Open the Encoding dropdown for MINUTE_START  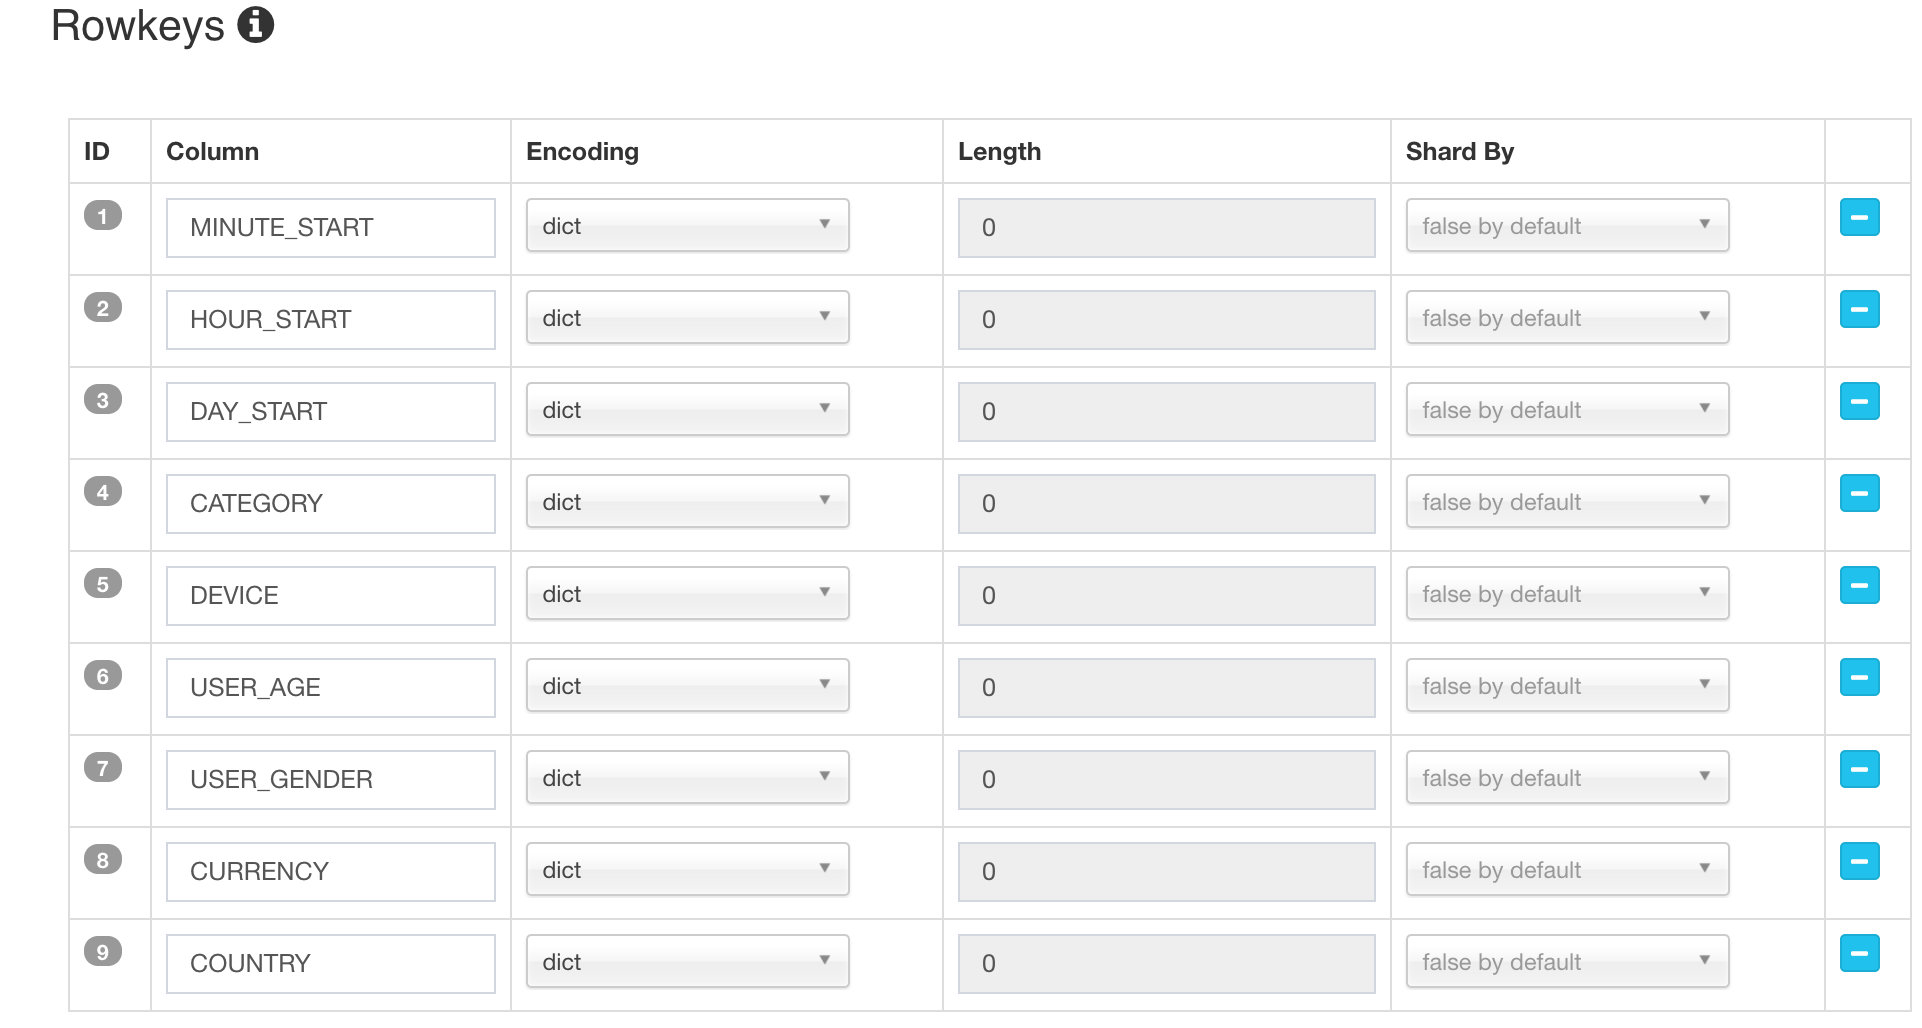(687, 226)
